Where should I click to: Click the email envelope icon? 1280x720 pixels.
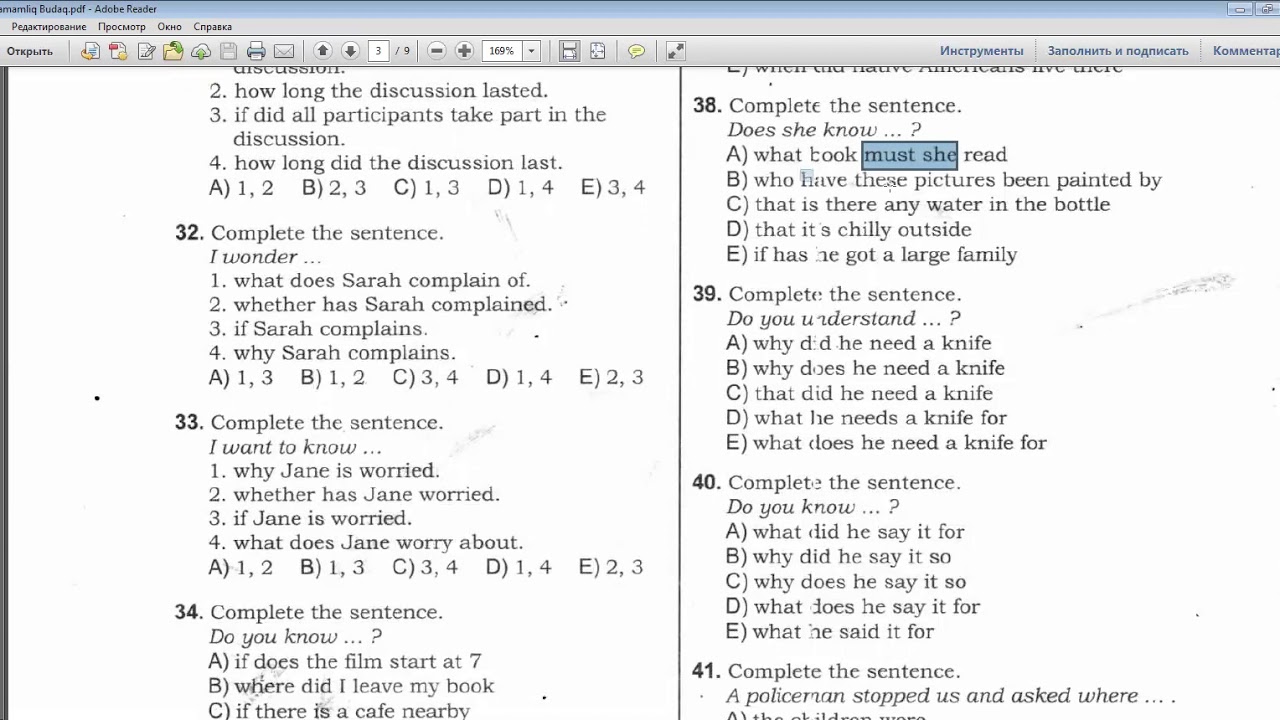(284, 51)
